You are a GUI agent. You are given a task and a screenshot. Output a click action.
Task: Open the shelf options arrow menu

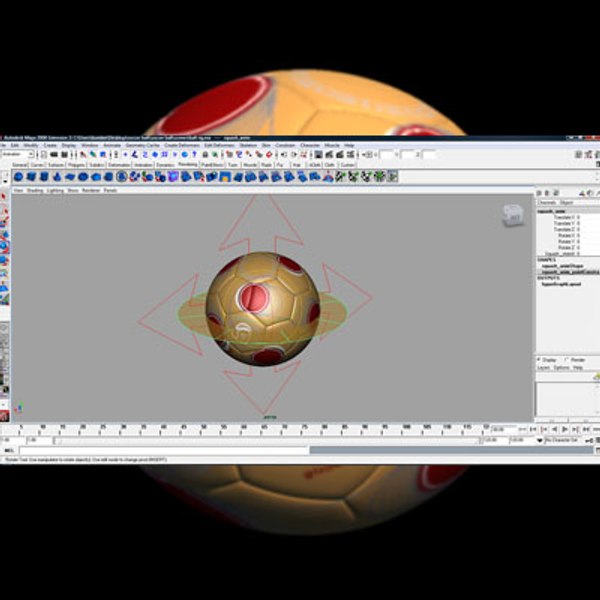(5, 181)
